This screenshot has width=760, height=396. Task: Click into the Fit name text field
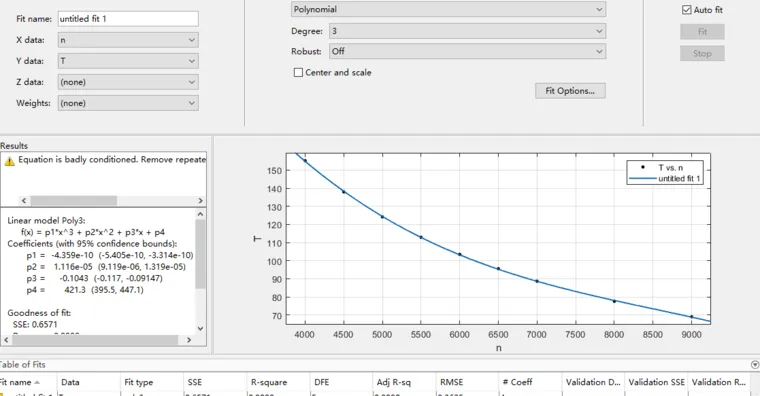click(128, 19)
